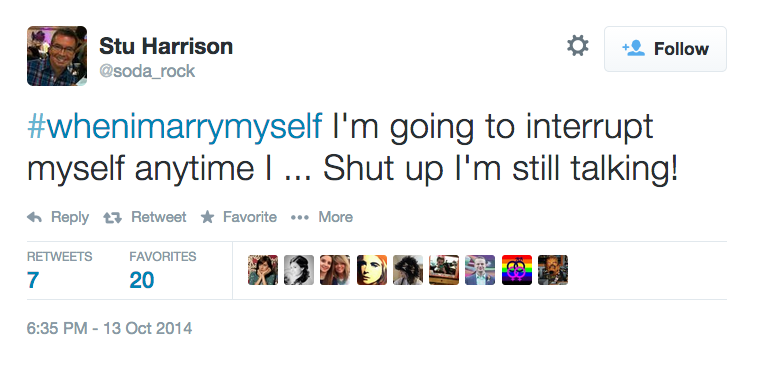
Task: Follow Stu Harrison
Action: [x=665, y=49]
